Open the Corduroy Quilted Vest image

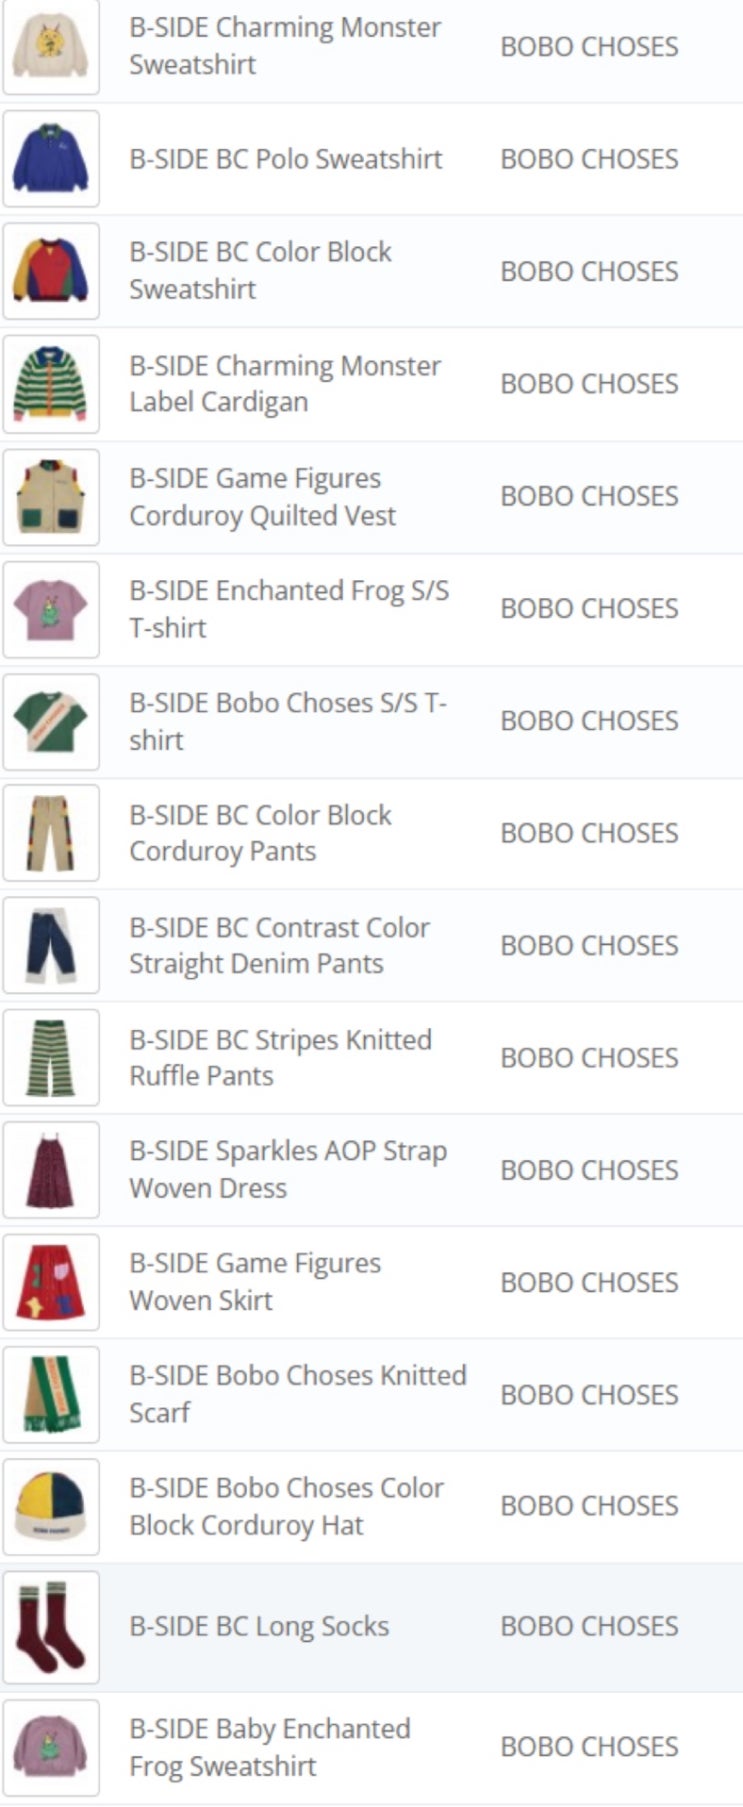pyautogui.click(x=51, y=497)
